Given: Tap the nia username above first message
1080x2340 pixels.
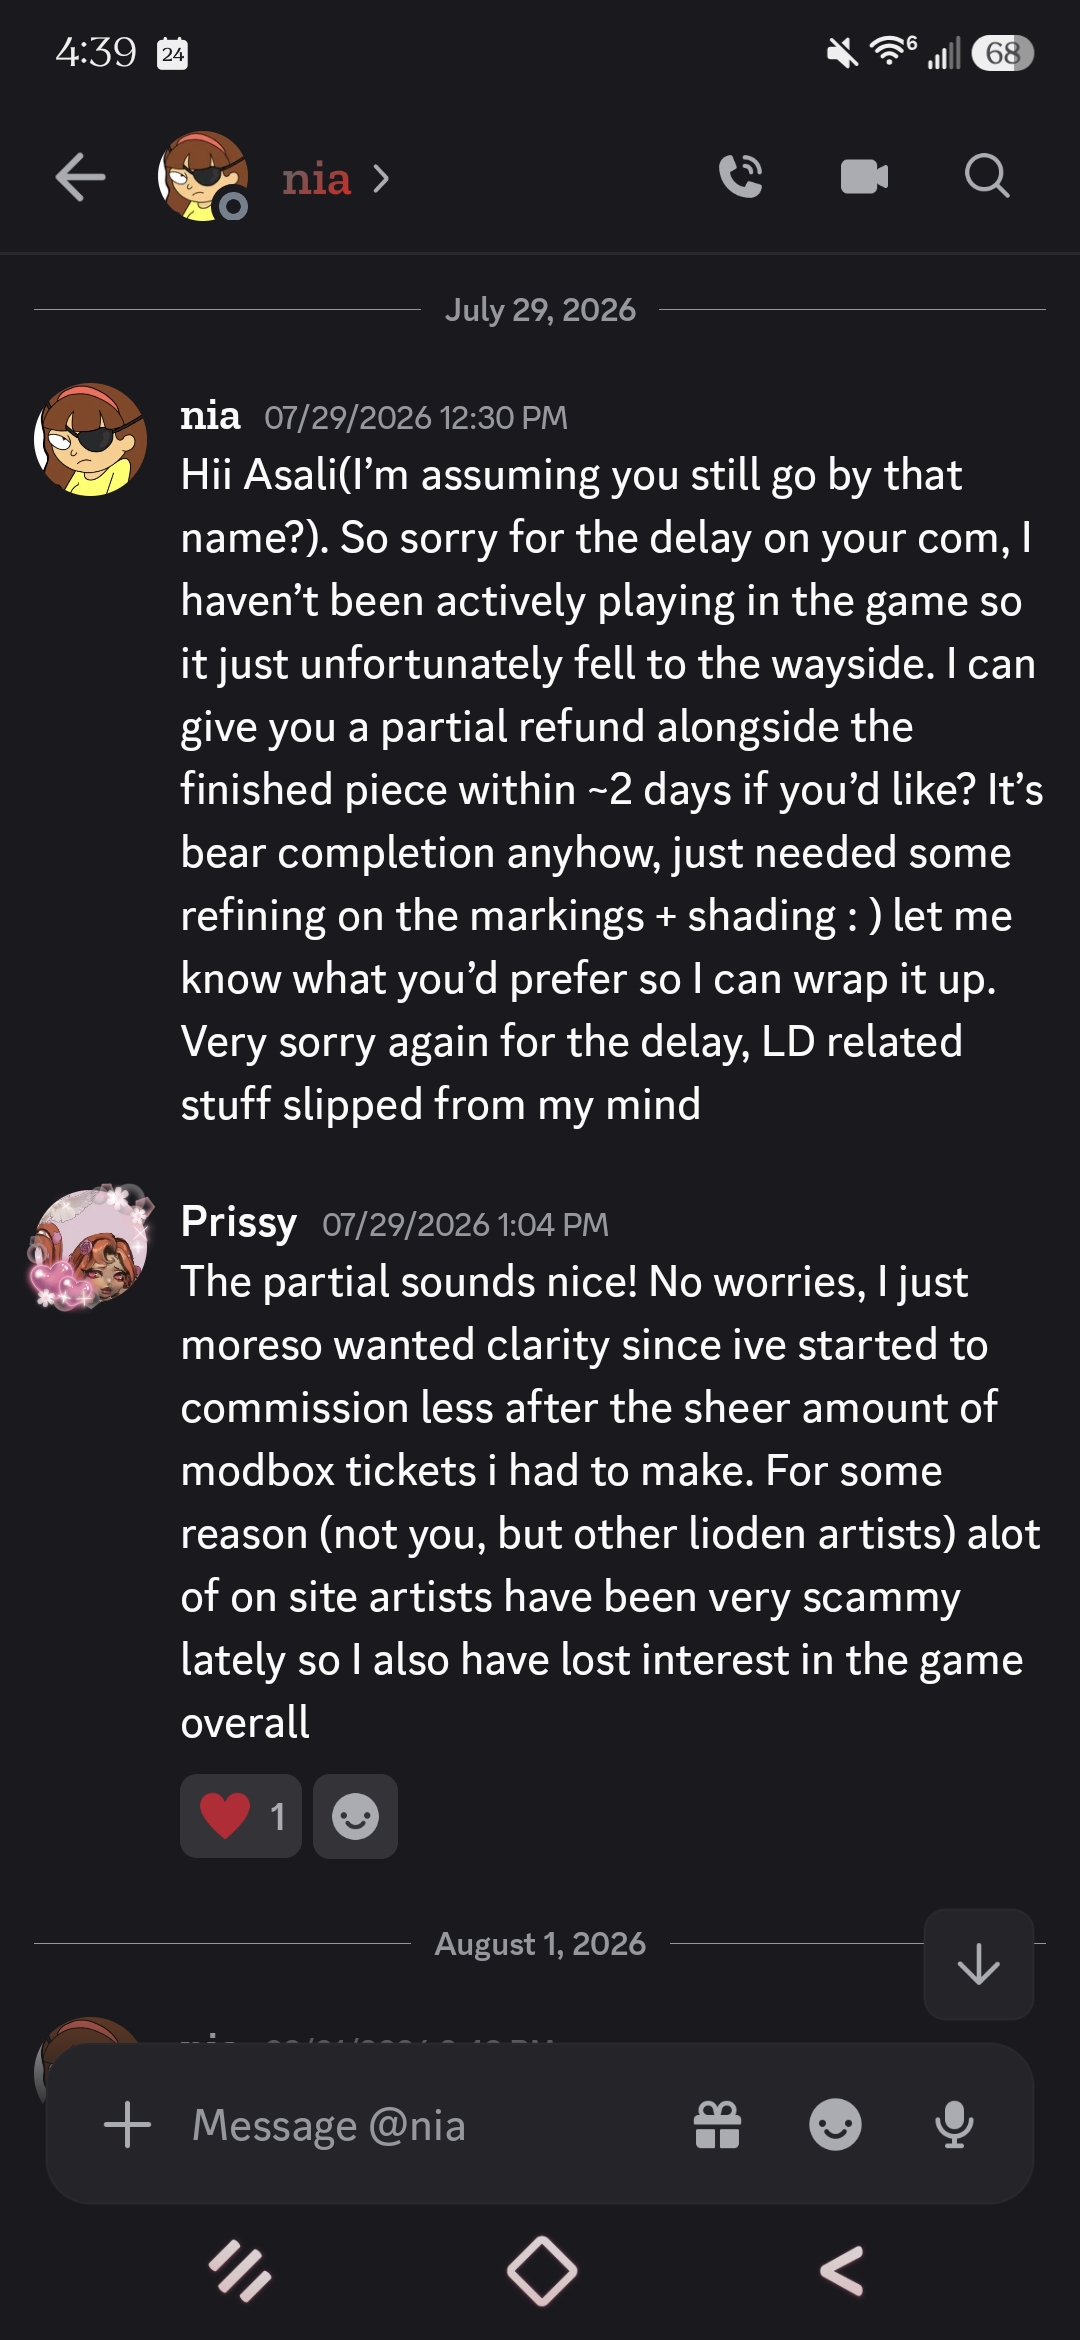Looking at the screenshot, I should tap(210, 415).
